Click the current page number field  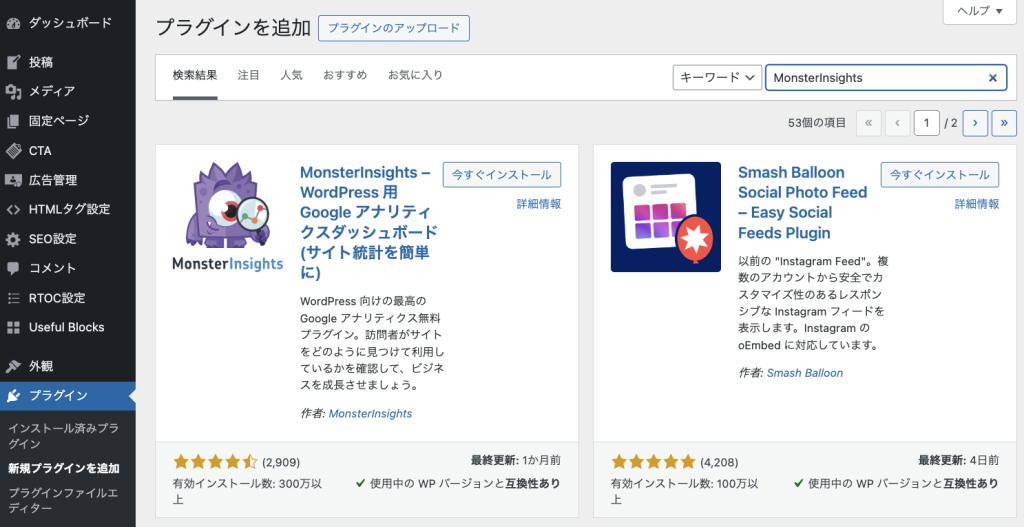[x=926, y=123]
